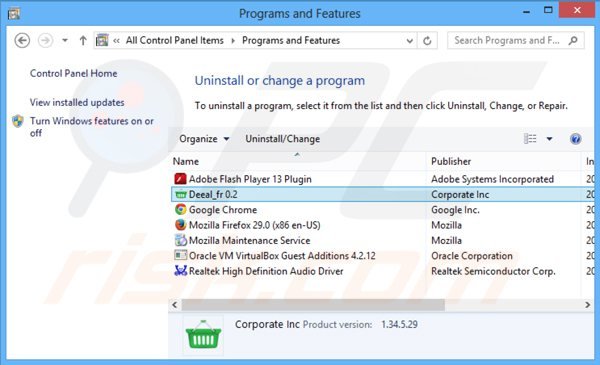The image size is (600, 365).
Task: Open address bar history dropdown
Action: pos(409,41)
